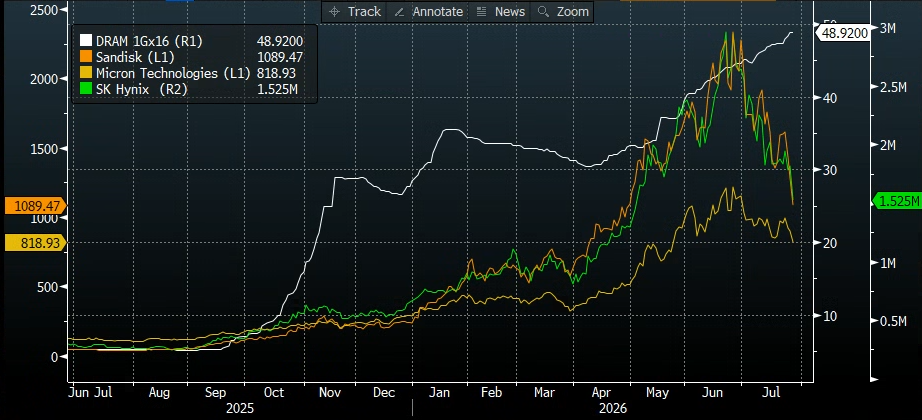Click the Track label text
This screenshot has width=922, height=420.
[364, 12]
